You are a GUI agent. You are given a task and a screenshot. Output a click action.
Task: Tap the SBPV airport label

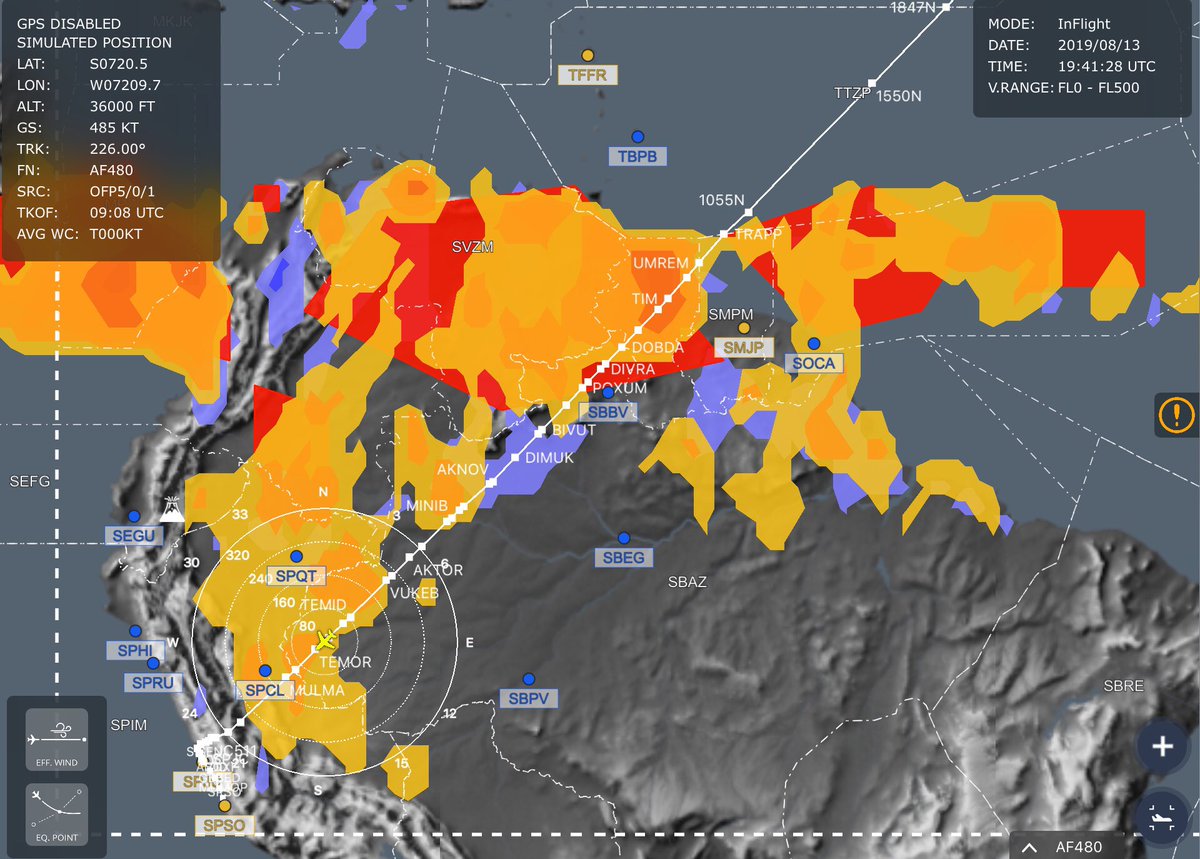pos(530,699)
